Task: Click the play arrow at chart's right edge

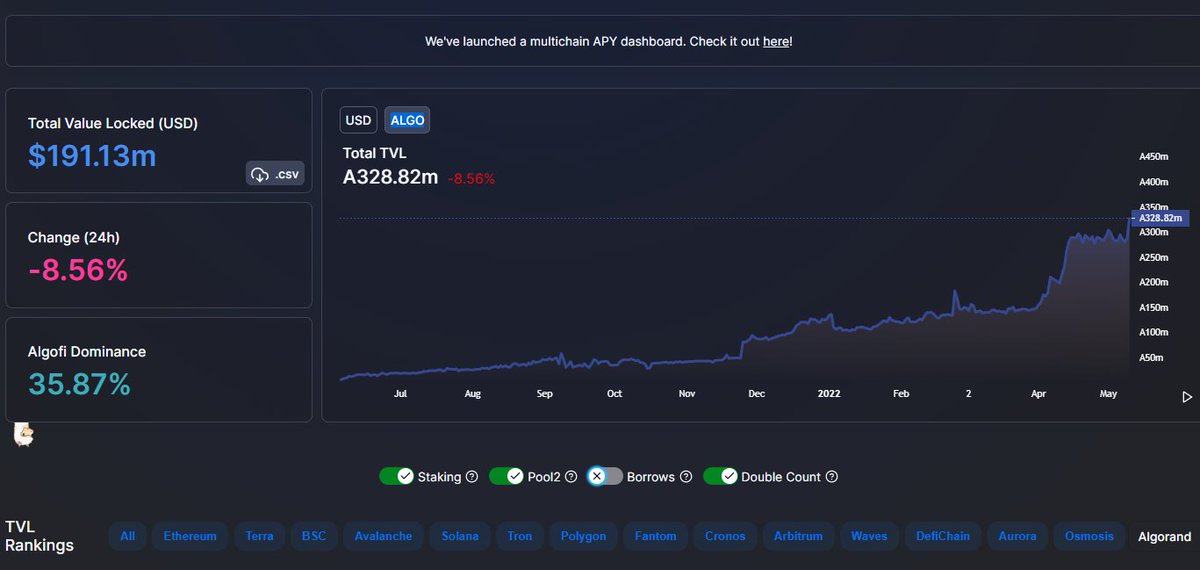Action: point(1187,397)
